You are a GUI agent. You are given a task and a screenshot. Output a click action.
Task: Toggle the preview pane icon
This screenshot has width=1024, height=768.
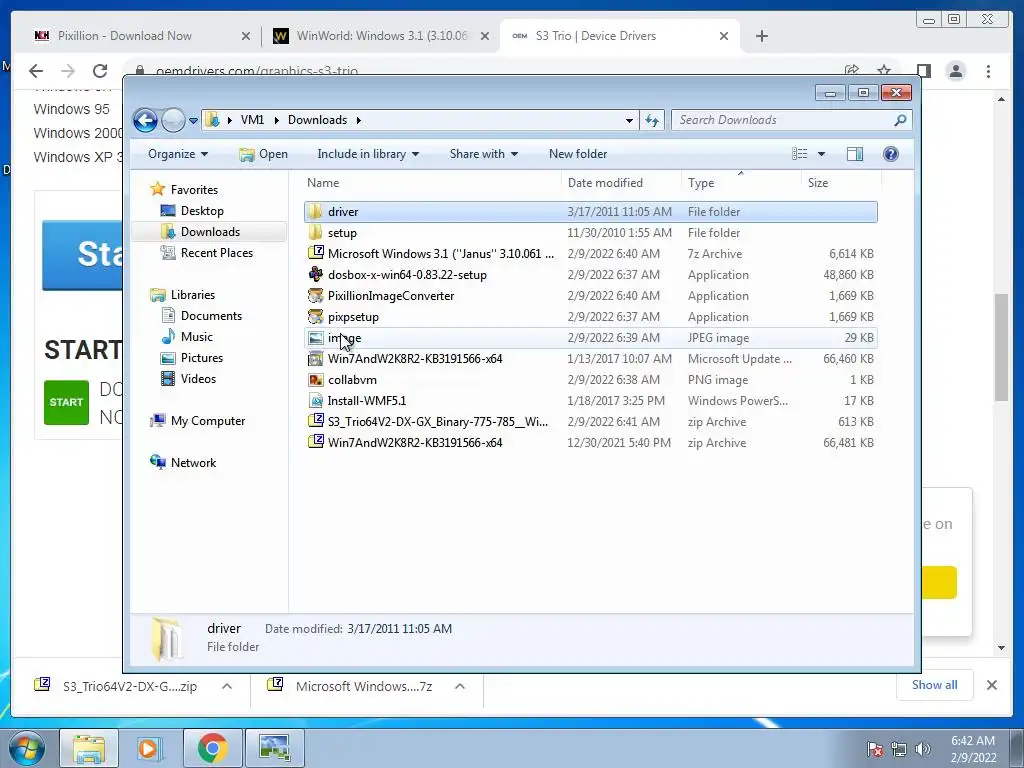(854, 154)
